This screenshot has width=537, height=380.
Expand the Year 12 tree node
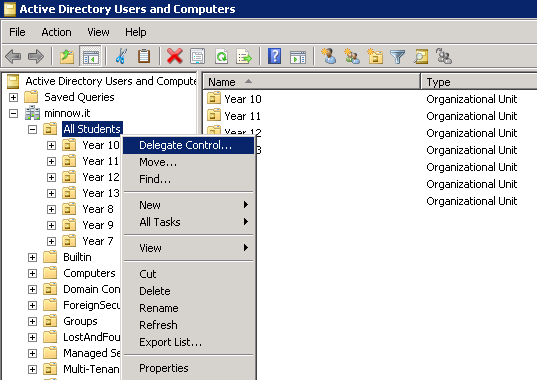(x=51, y=177)
